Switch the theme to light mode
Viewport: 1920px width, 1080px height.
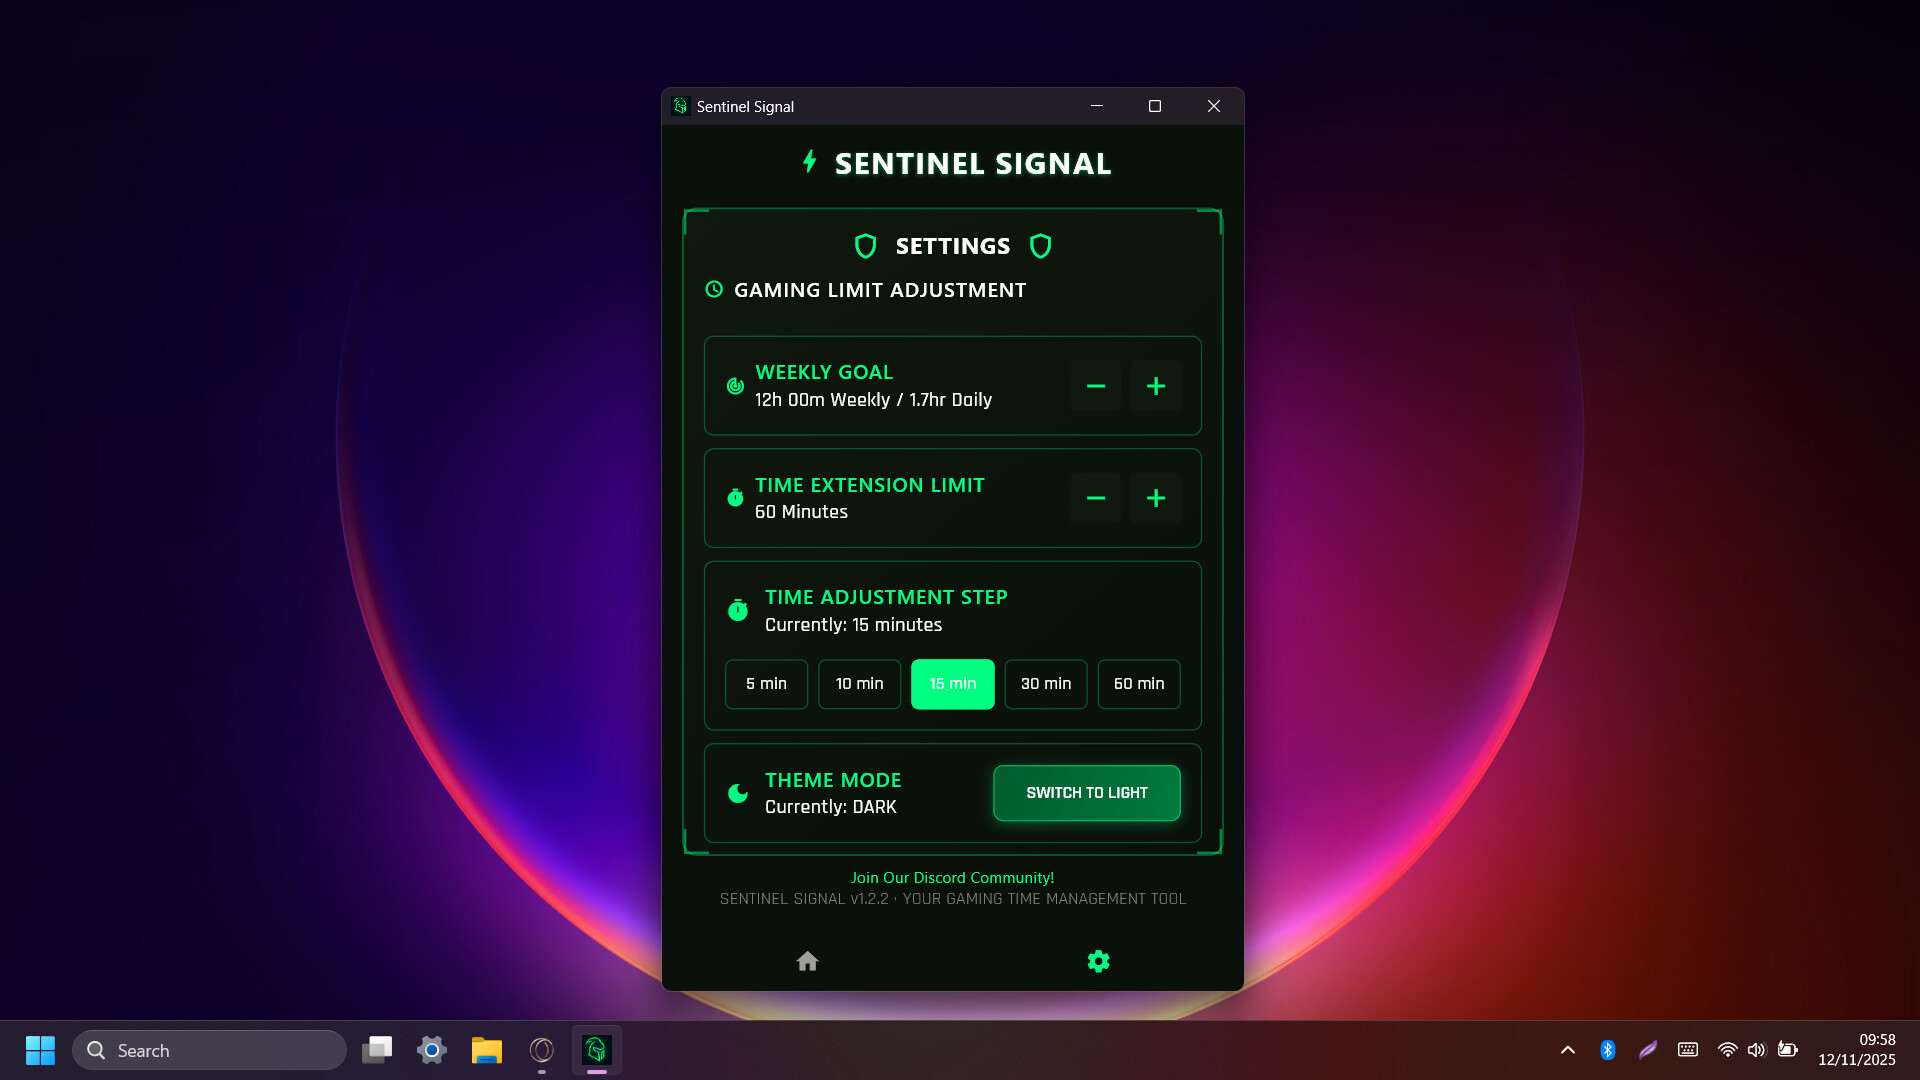pos(1086,792)
